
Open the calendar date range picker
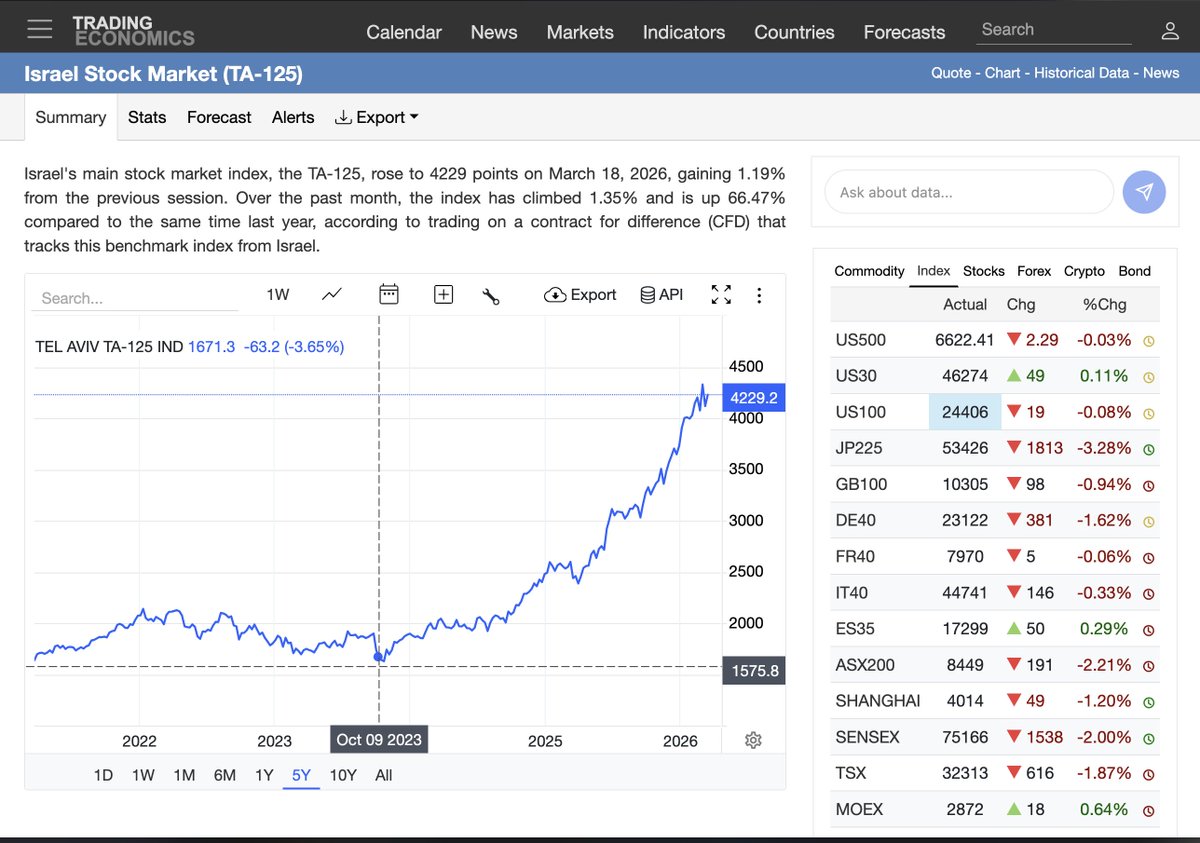(x=388, y=294)
